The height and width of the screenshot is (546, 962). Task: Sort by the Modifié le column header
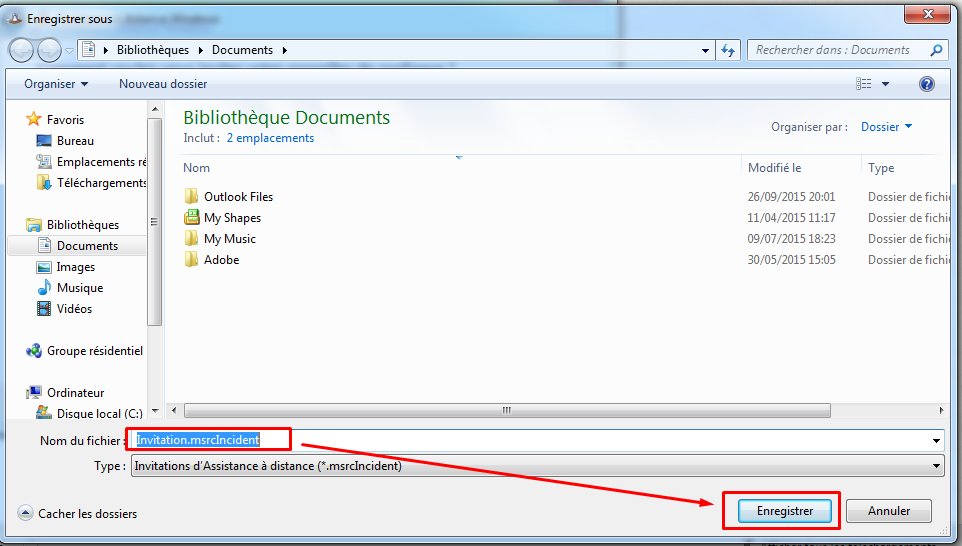(x=774, y=167)
